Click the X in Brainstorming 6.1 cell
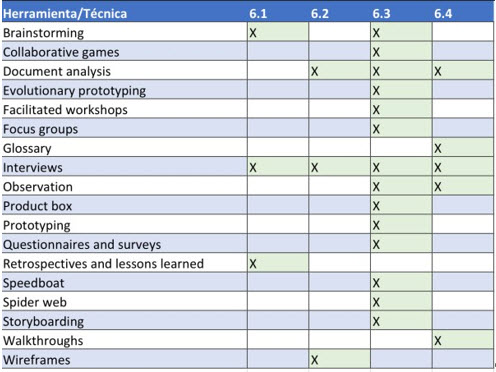Viewport: 496px width, 372px height. pos(253,33)
